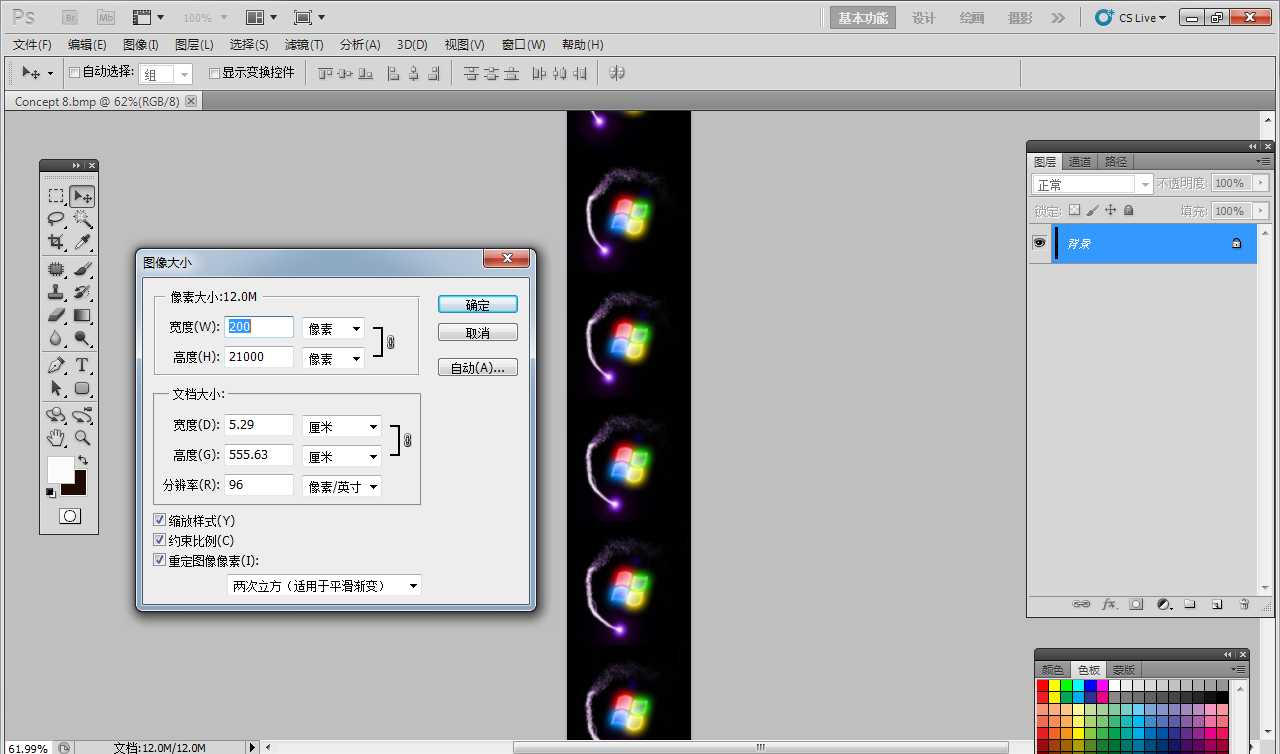Select the Zoom tool in the toolbox
This screenshot has height=754, width=1280.
82,438
